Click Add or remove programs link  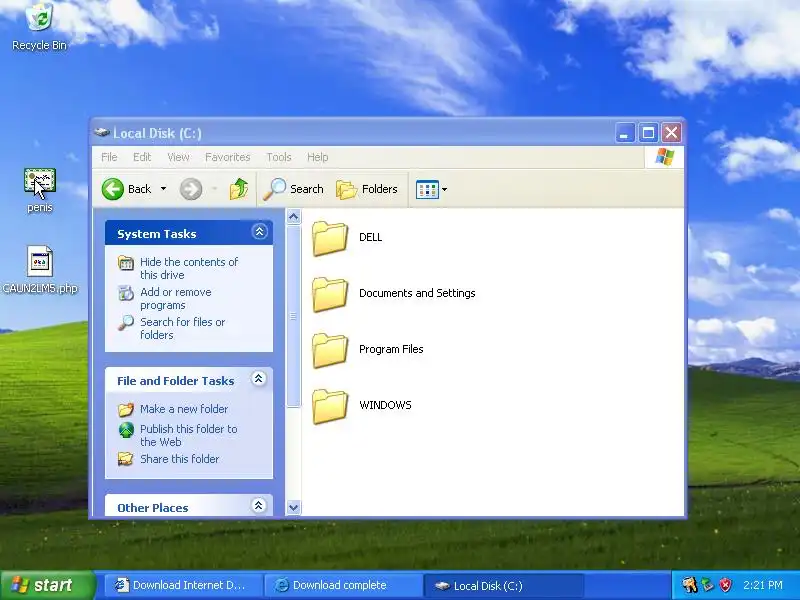point(176,298)
